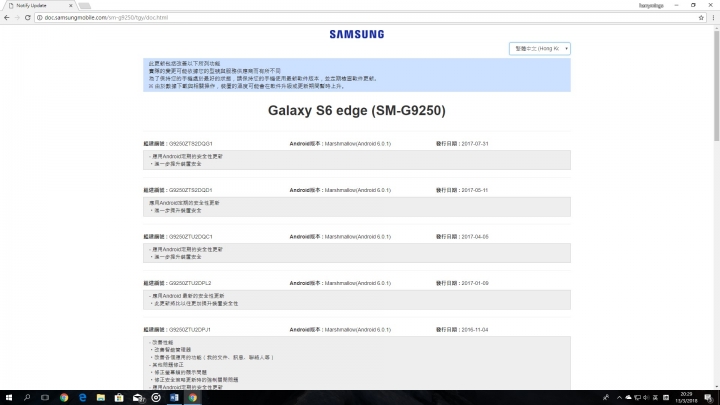Open Chrome three-dot menu

point(713,17)
